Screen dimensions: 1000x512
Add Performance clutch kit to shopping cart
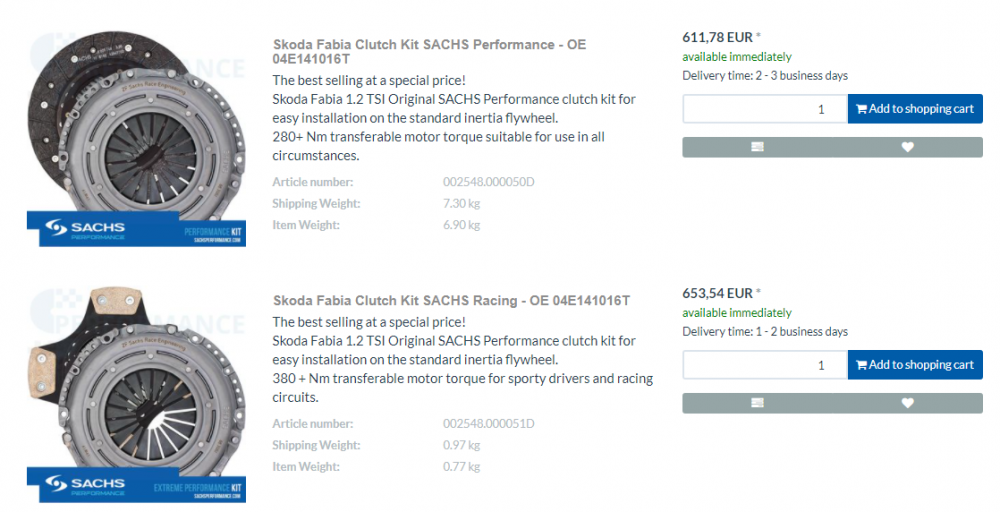(915, 109)
